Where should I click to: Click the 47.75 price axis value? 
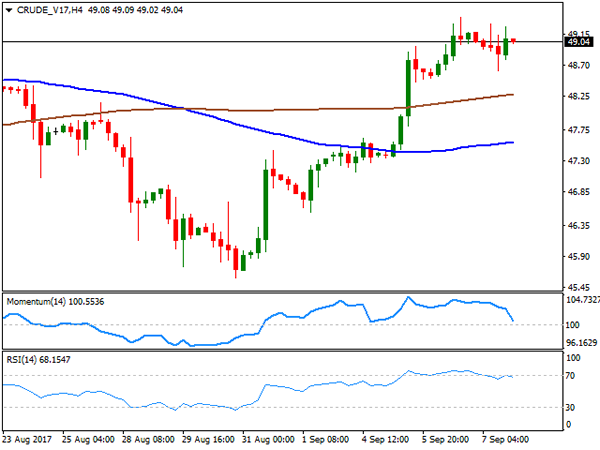[x=579, y=130]
